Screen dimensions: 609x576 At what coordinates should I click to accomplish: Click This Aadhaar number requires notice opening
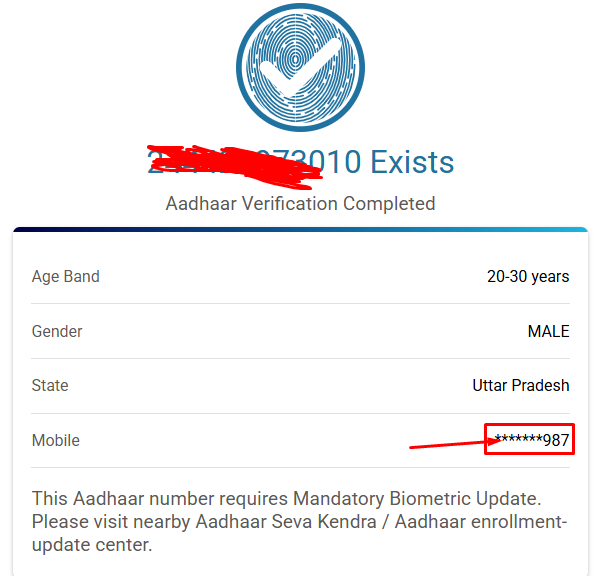[x=128, y=498]
